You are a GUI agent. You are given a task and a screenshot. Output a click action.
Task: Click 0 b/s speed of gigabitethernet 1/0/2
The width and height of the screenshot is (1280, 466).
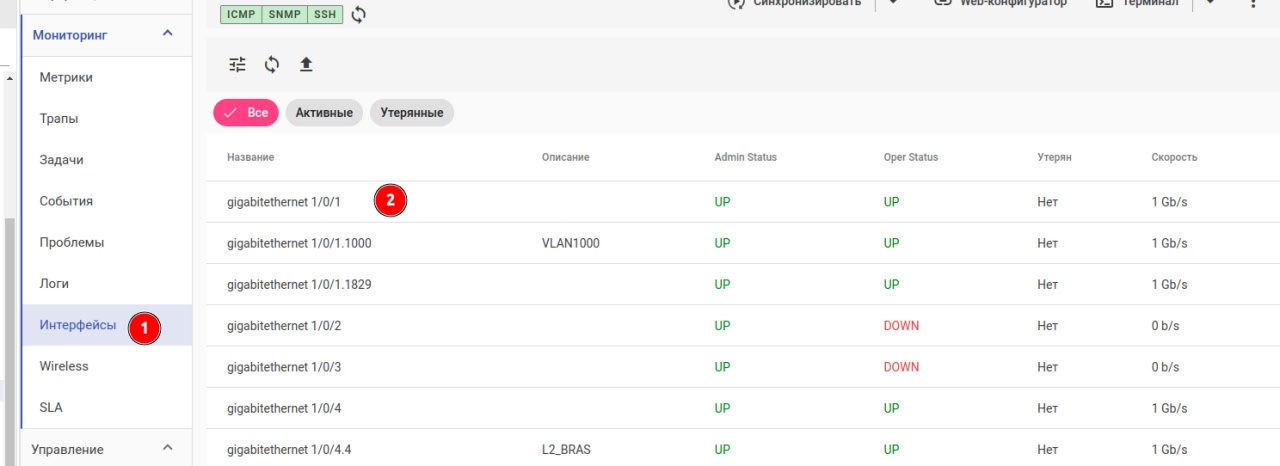pos(1167,326)
